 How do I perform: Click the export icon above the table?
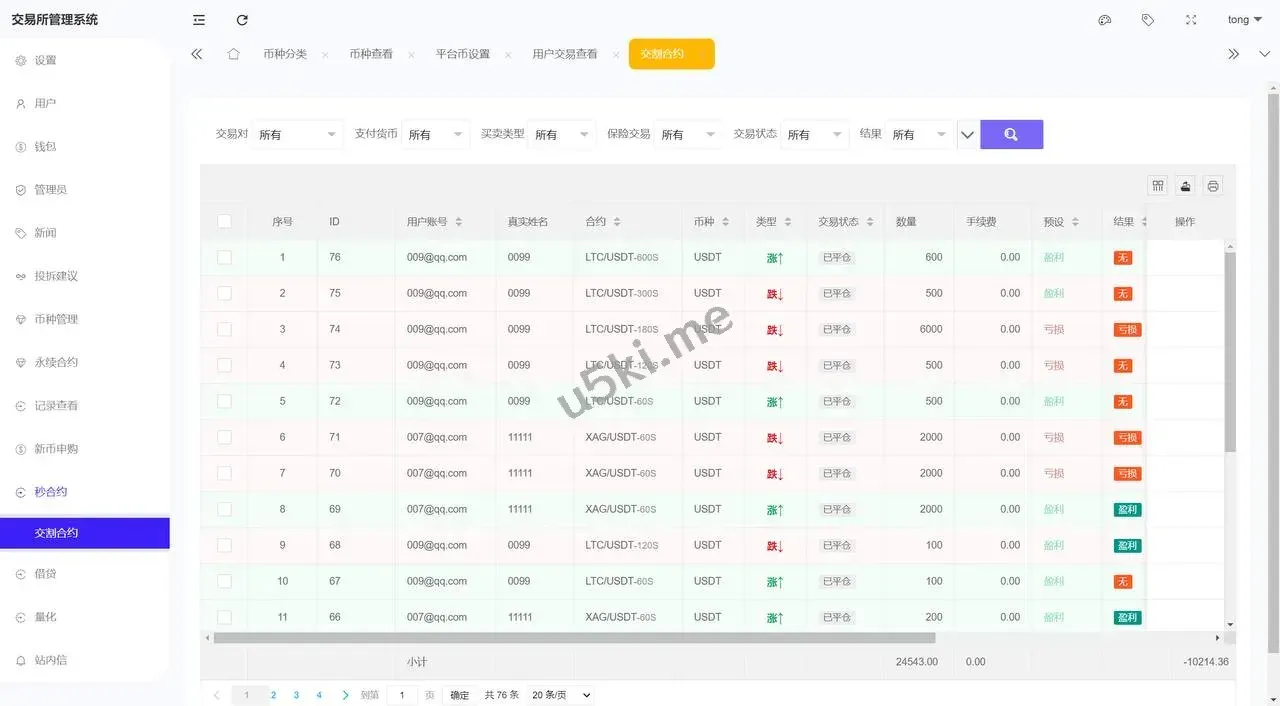pos(1185,186)
